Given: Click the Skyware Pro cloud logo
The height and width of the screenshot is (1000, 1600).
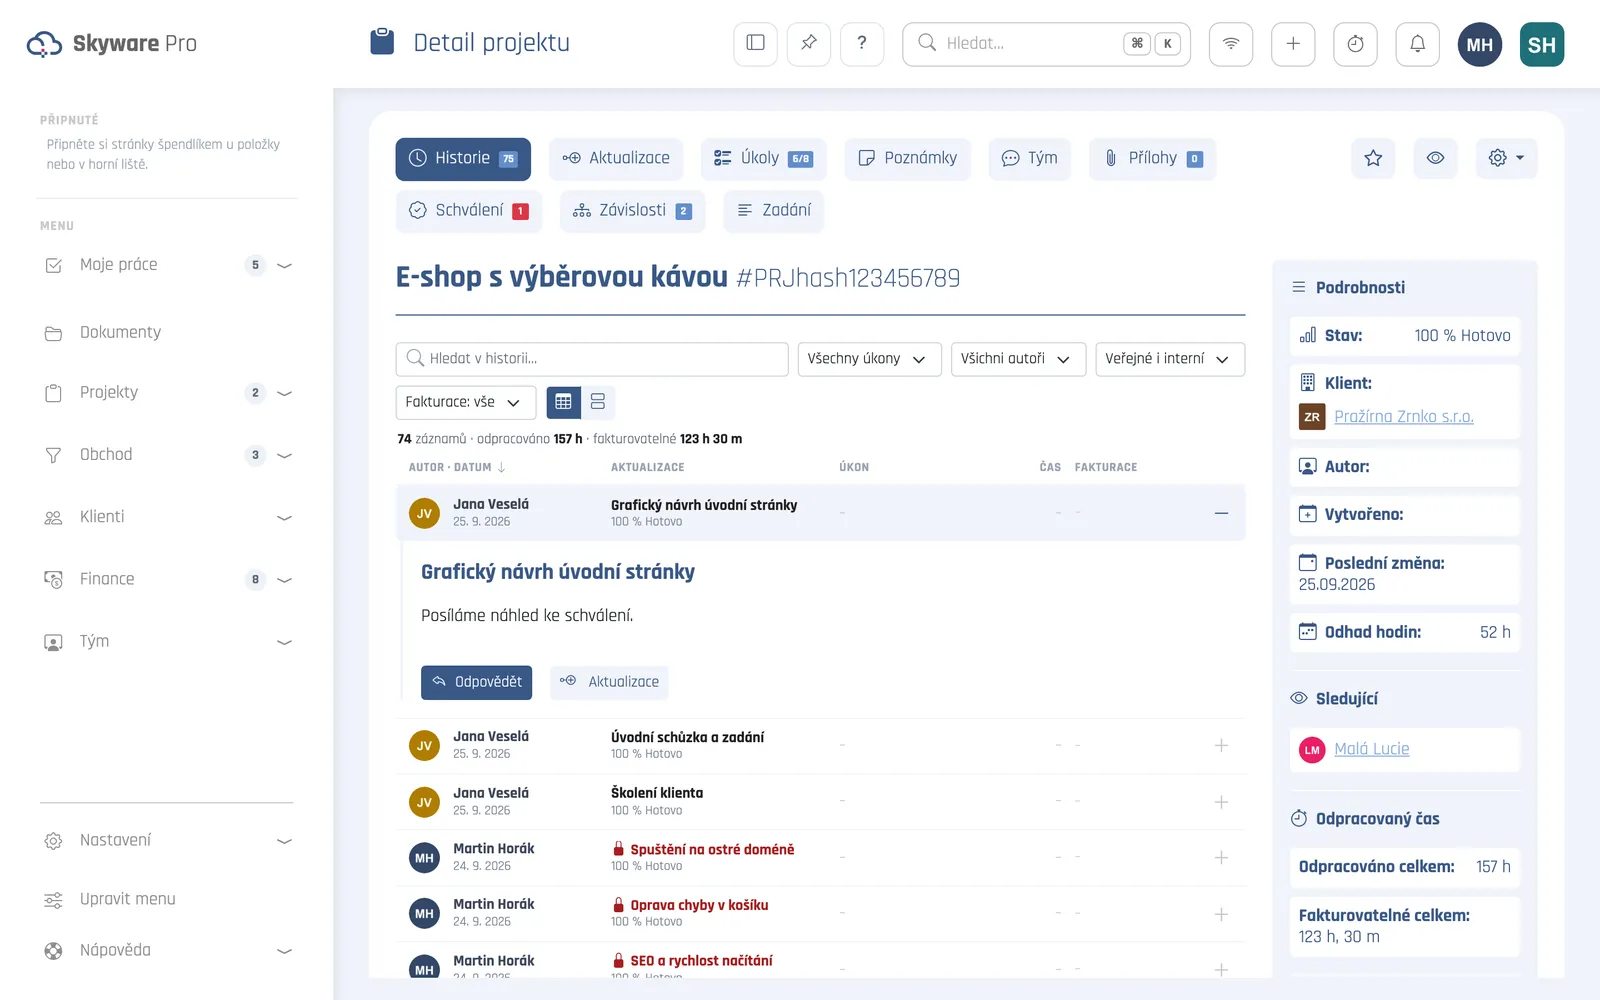Looking at the screenshot, I should click(44, 44).
